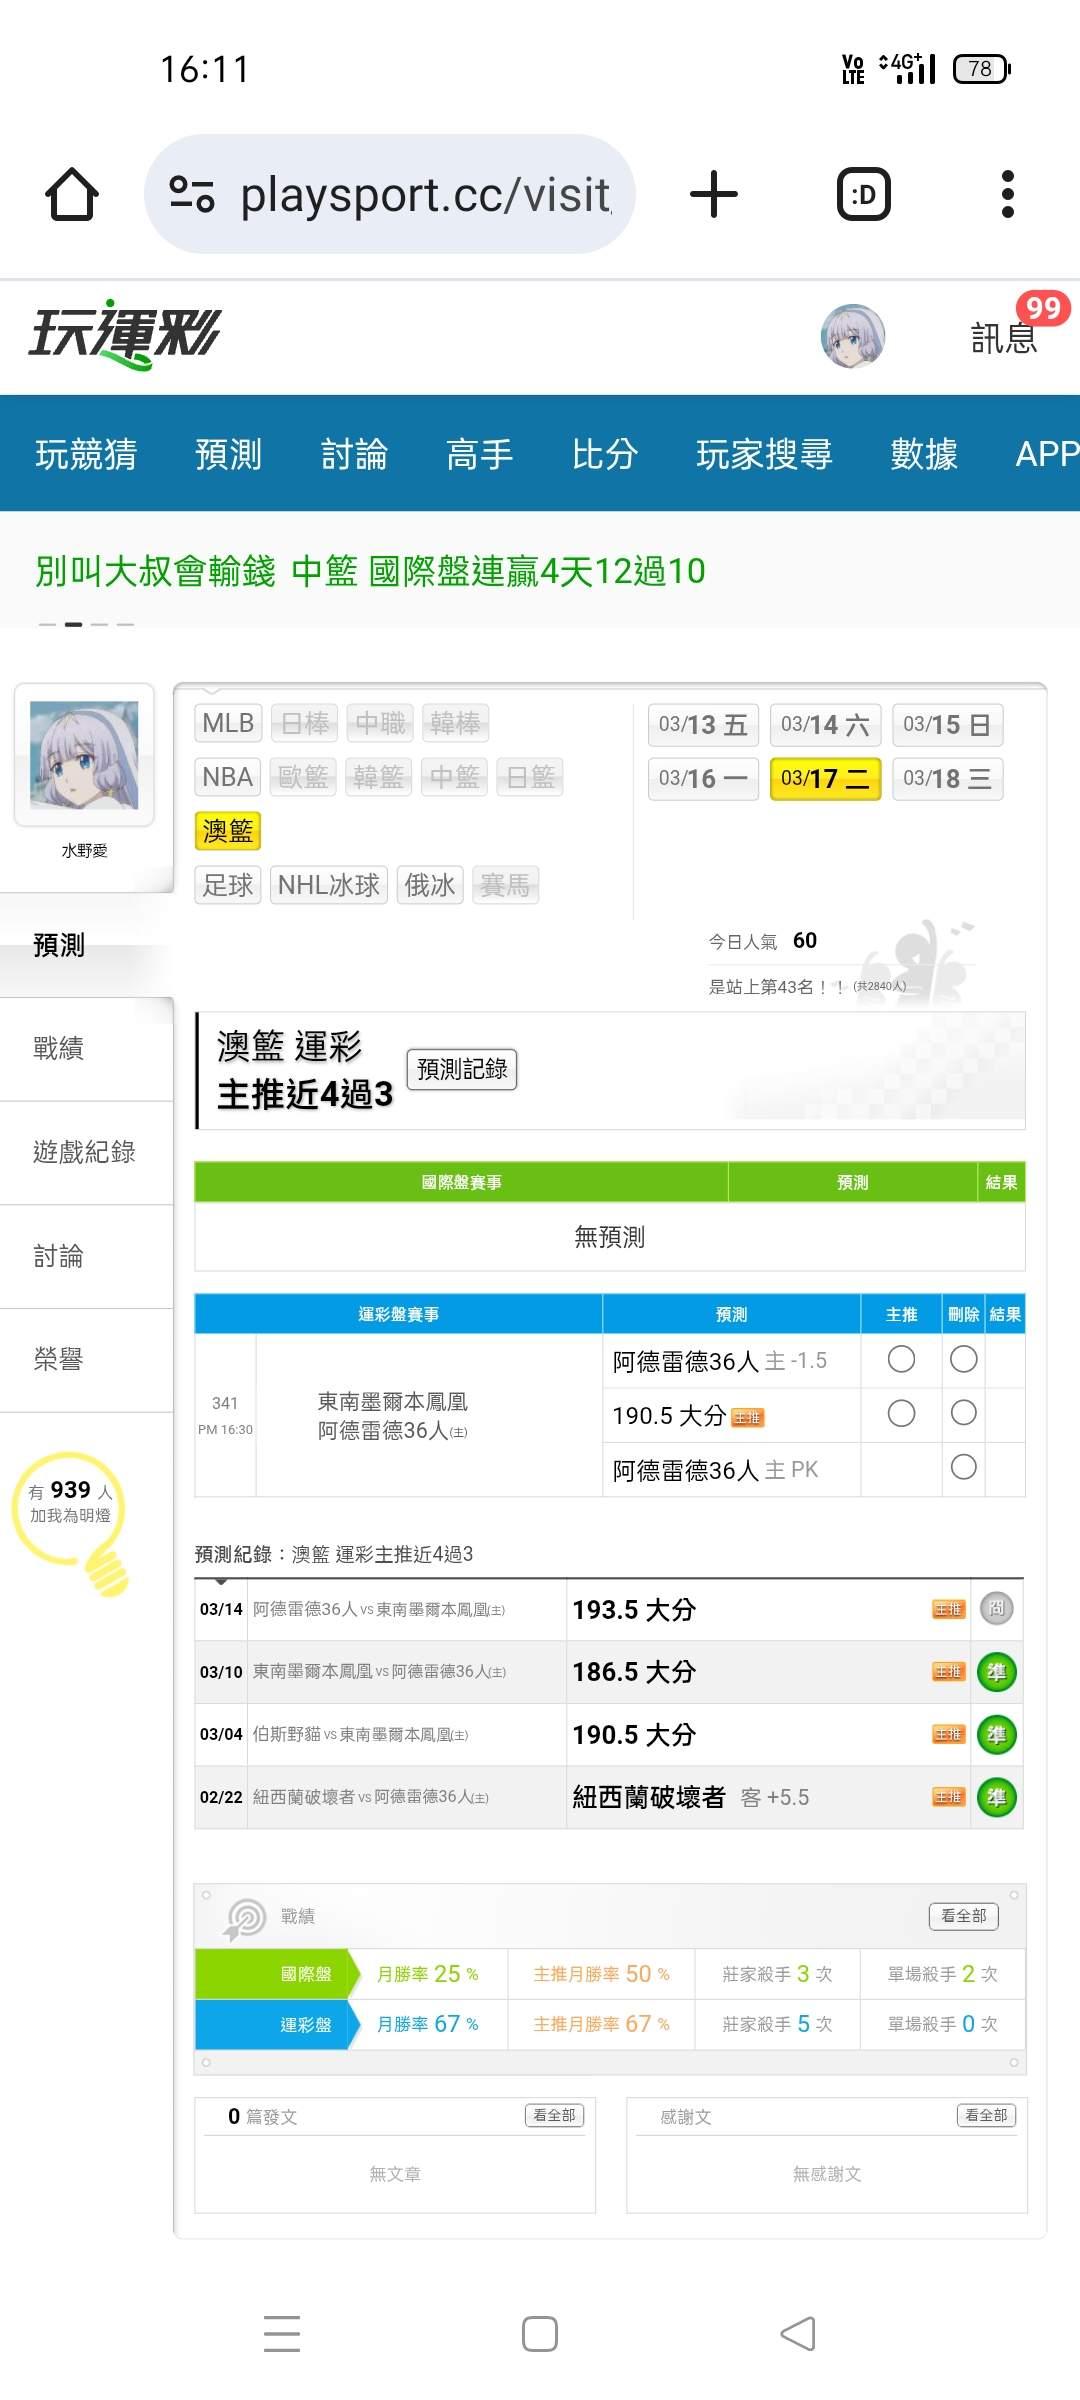Click 看全部 in 戰績 section
The image size is (1080, 2400).
click(x=964, y=1916)
